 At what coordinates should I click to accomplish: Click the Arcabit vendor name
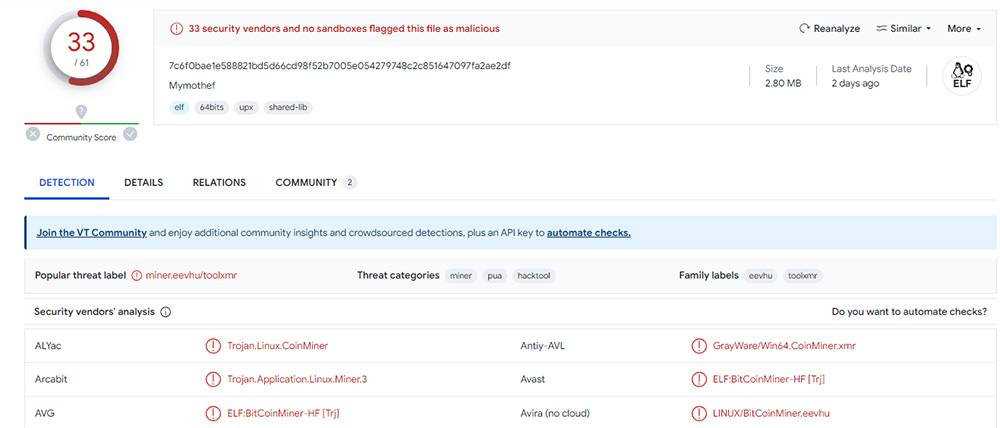tap(51, 380)
